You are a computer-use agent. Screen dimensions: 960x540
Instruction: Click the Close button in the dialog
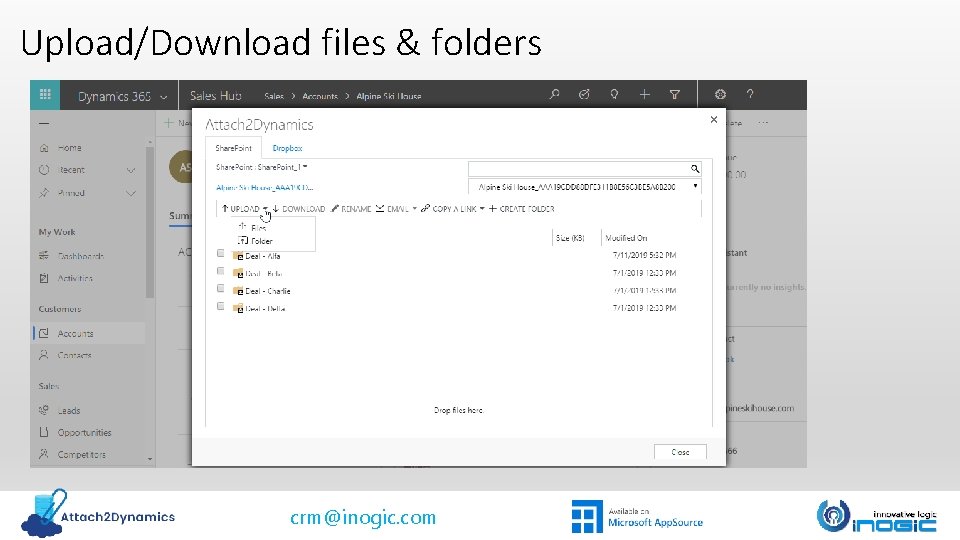click(680, 452)
